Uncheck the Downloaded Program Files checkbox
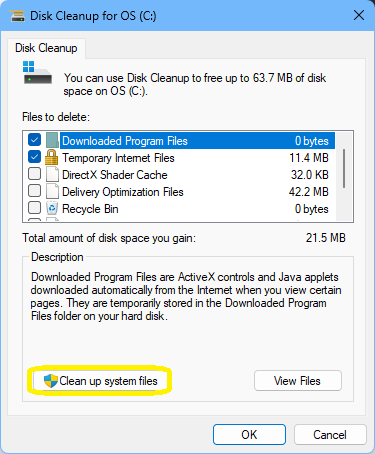375x454 pixels. click(x=34, y=140)
